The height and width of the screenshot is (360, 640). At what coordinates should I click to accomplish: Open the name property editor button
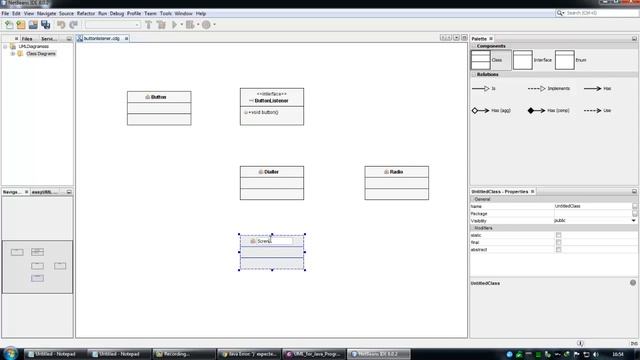tap(634, 206)
